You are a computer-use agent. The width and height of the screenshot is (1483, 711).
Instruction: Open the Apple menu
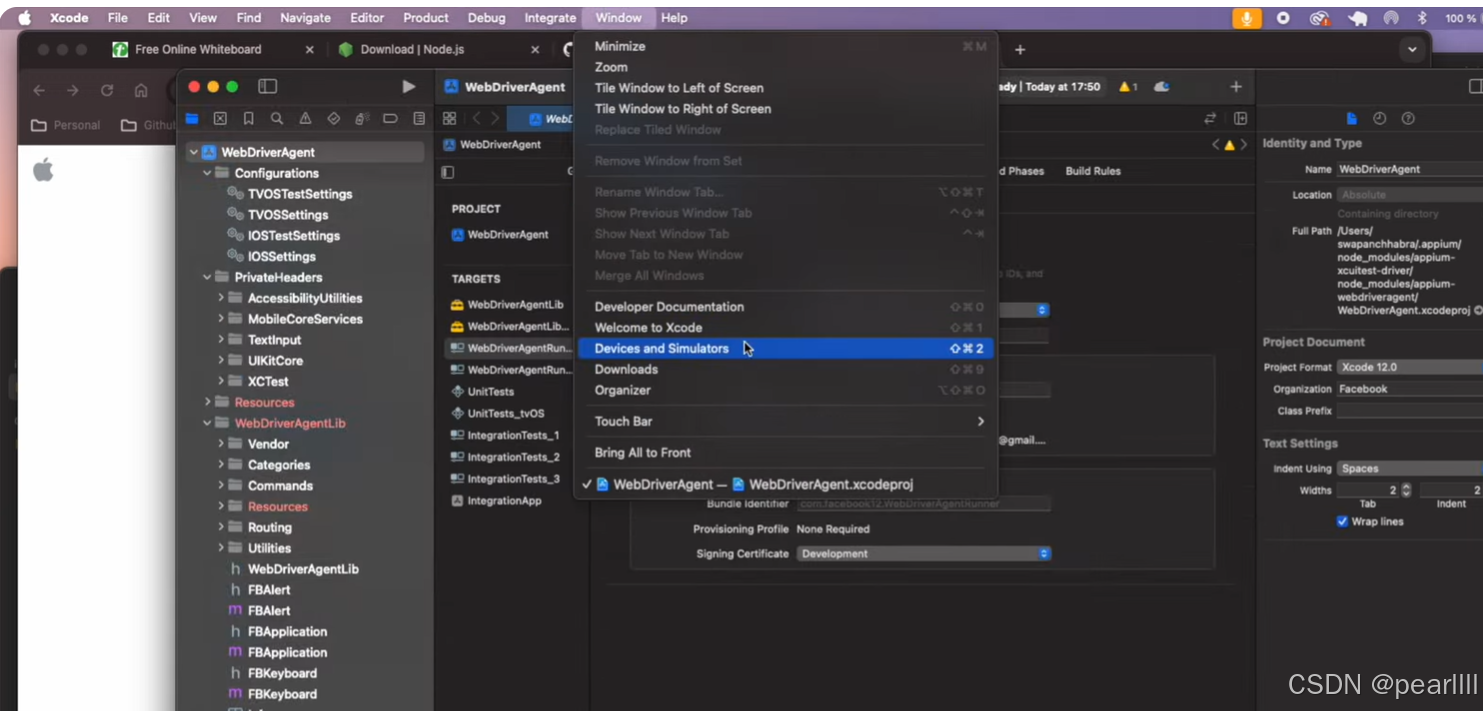click(25, 18)
